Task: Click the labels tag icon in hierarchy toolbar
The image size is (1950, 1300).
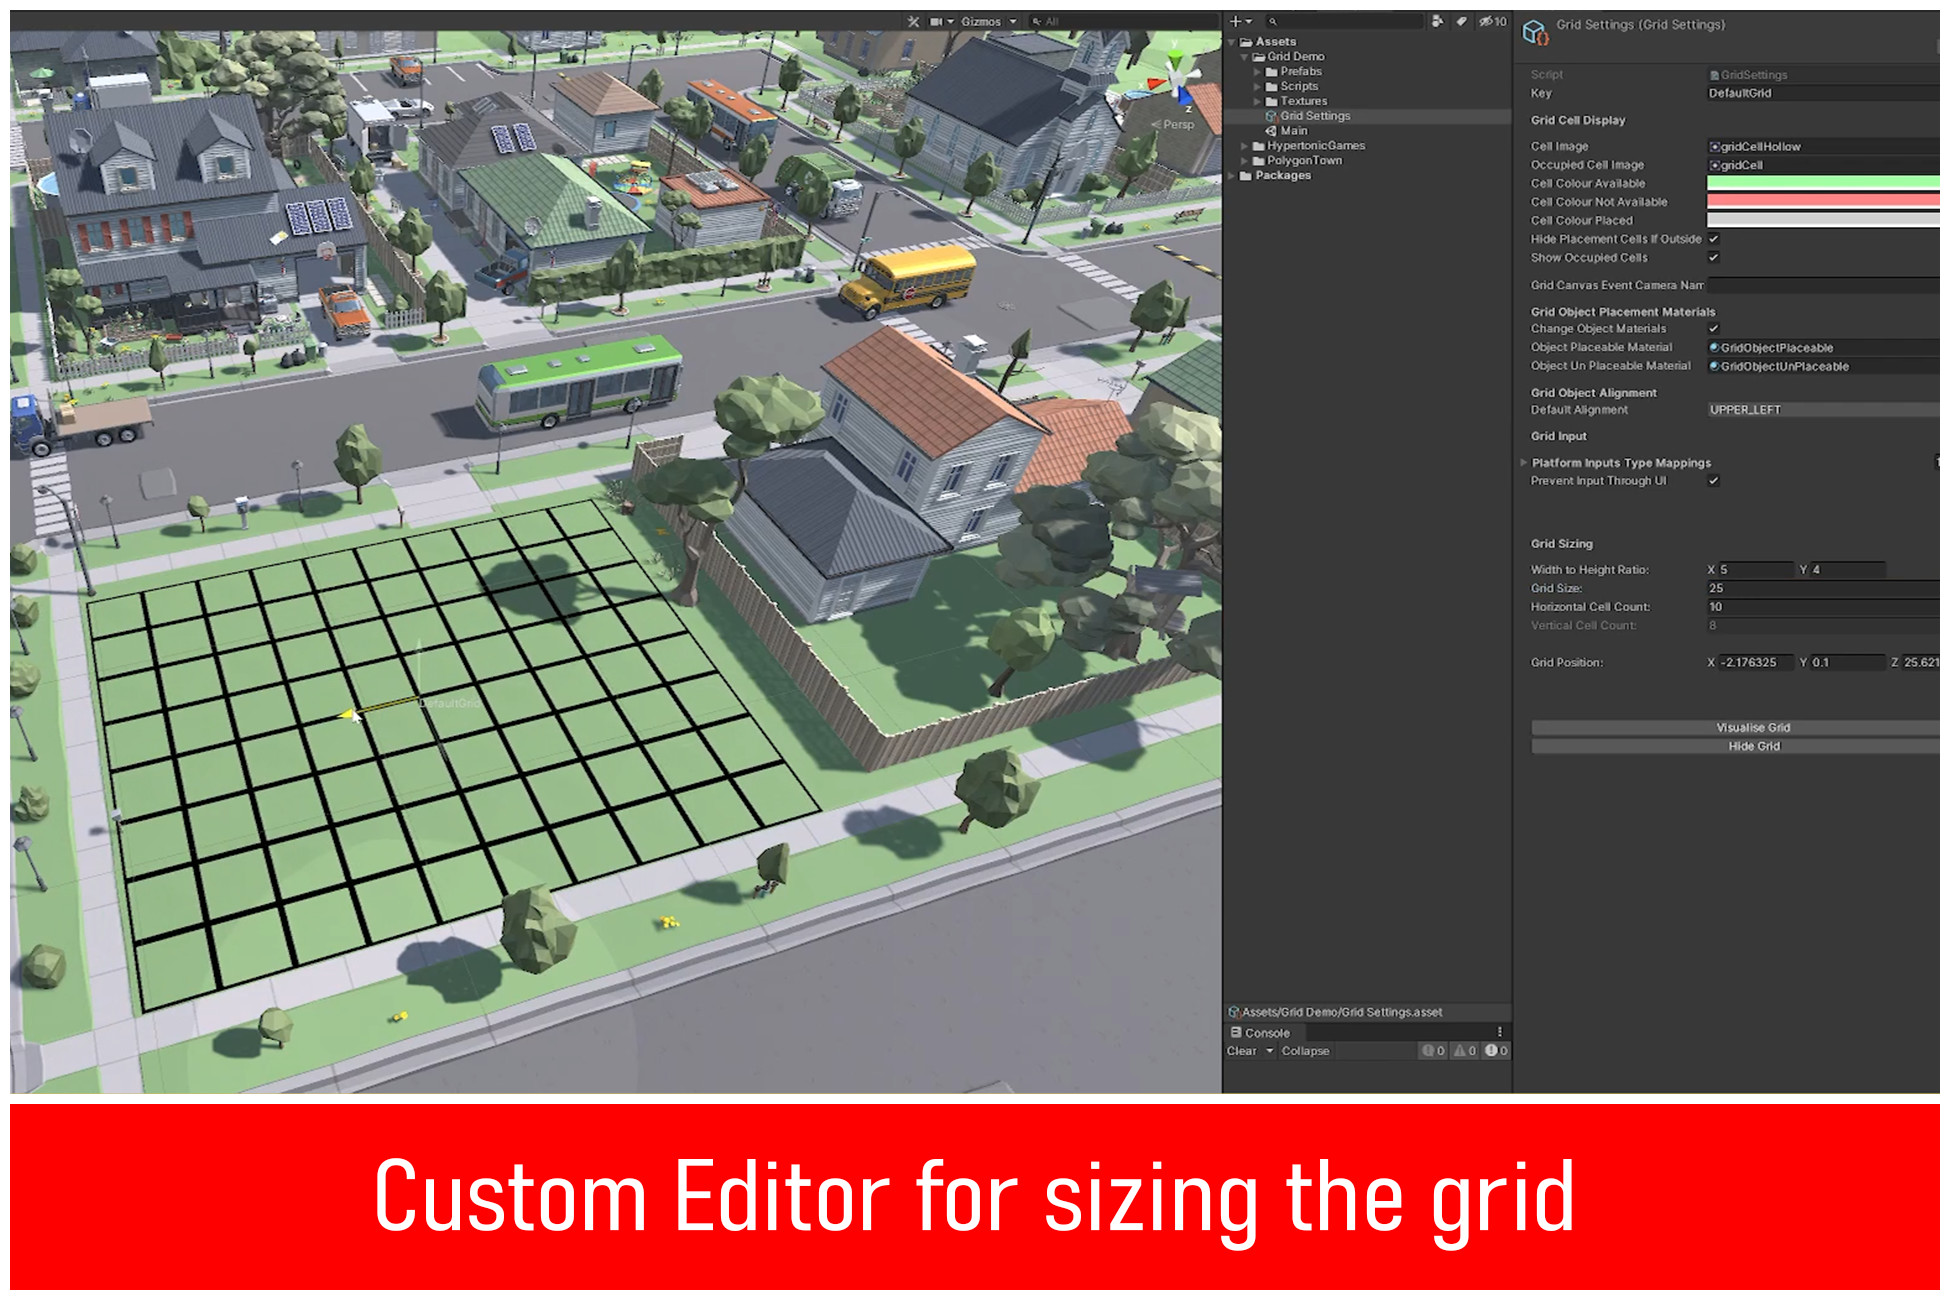Action: pos(1462,21)
